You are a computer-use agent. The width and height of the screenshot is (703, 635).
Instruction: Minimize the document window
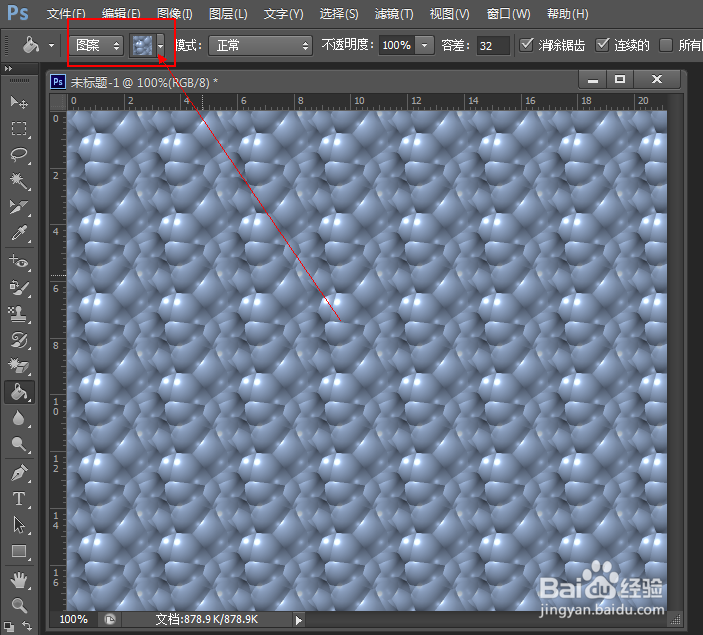tap(593, 80)
